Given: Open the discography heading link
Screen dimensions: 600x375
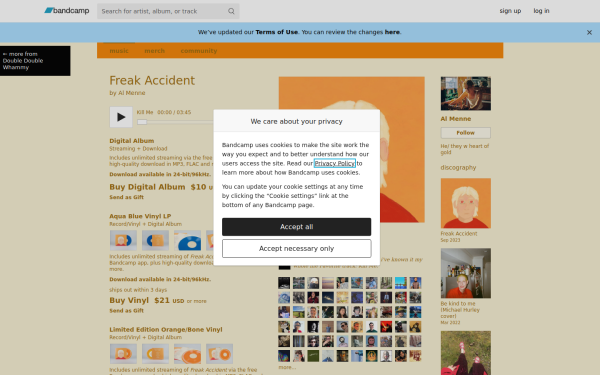Looking at the screenshot, I should click(x=458, y=168).
